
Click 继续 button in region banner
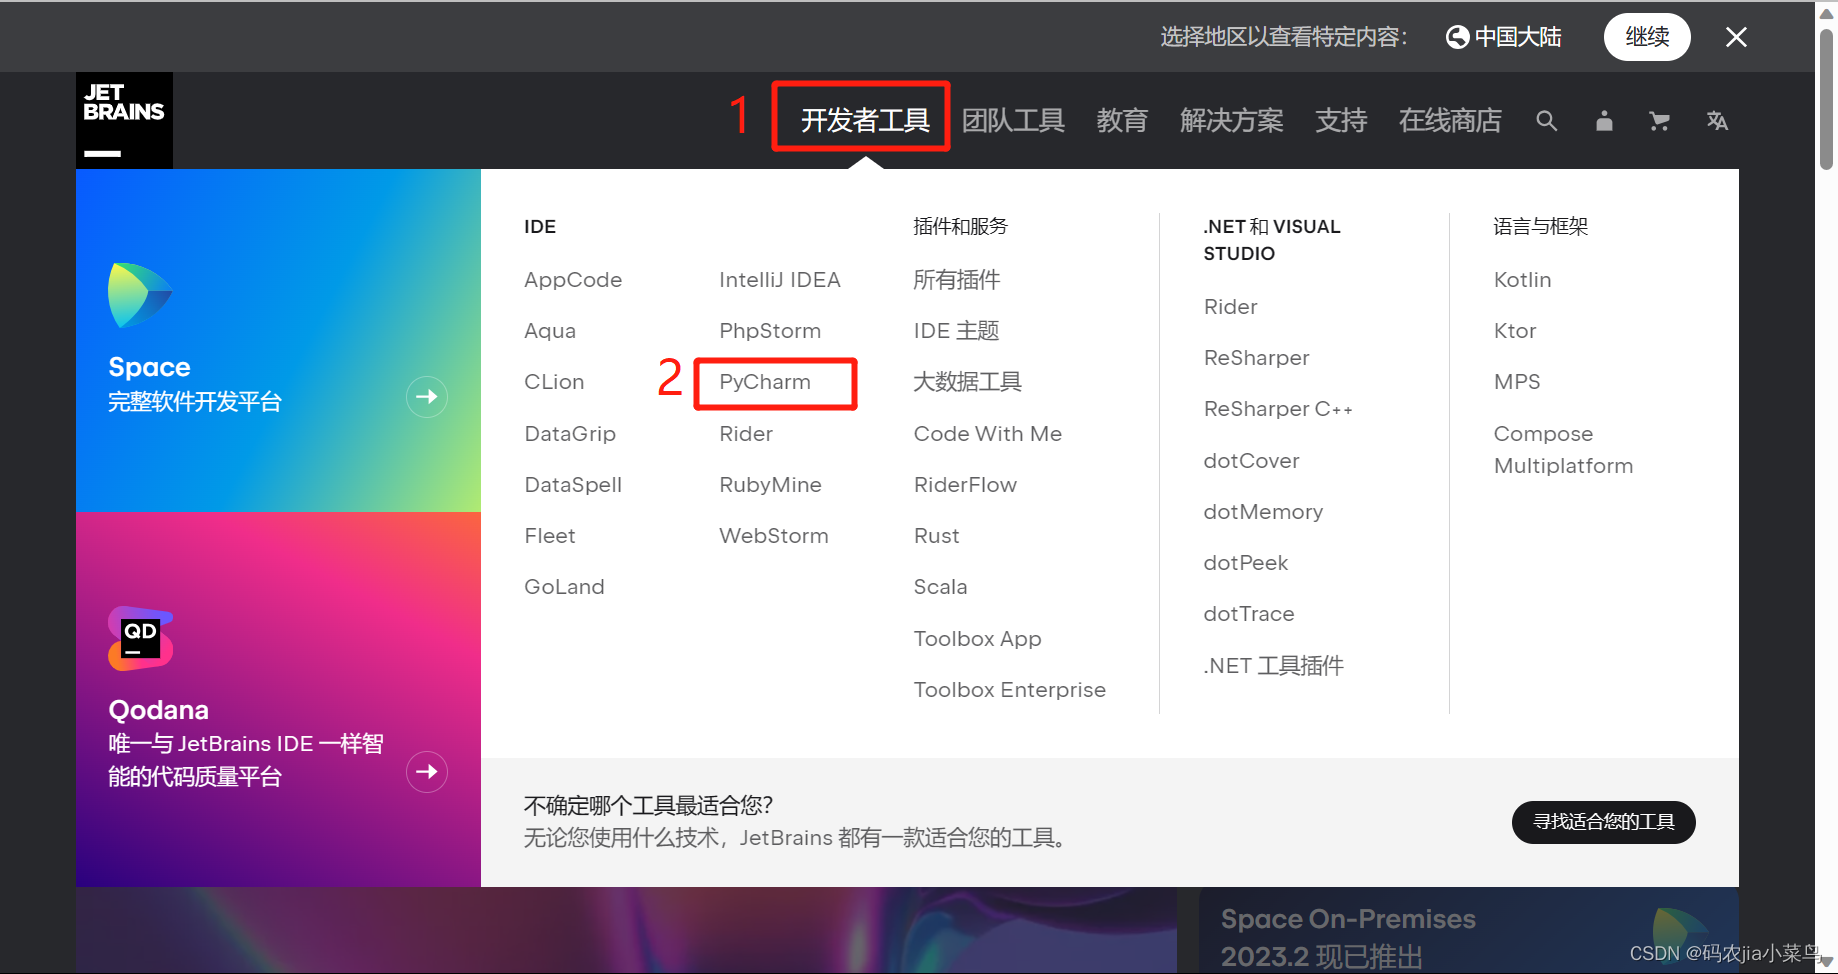[1647, 37]
